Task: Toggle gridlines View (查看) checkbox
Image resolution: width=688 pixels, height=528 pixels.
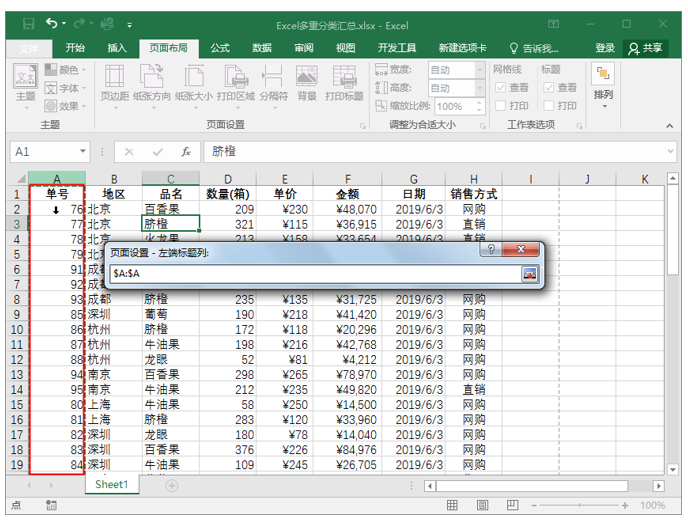Action: pos(500,87)
